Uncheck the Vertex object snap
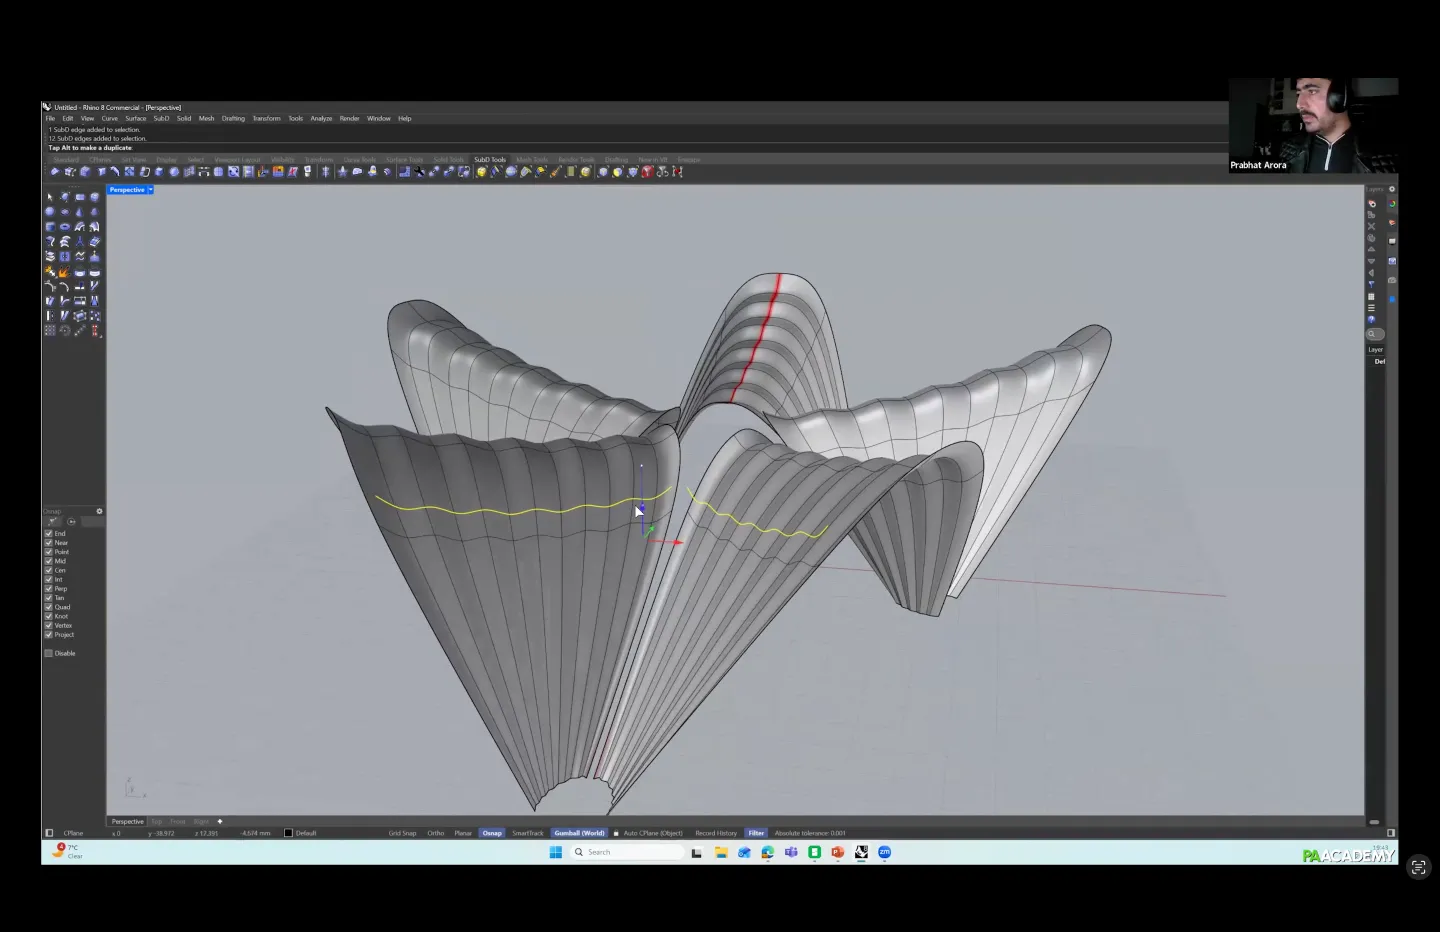The height and width of the screenshot is (932, 1440). coord(49,626)
